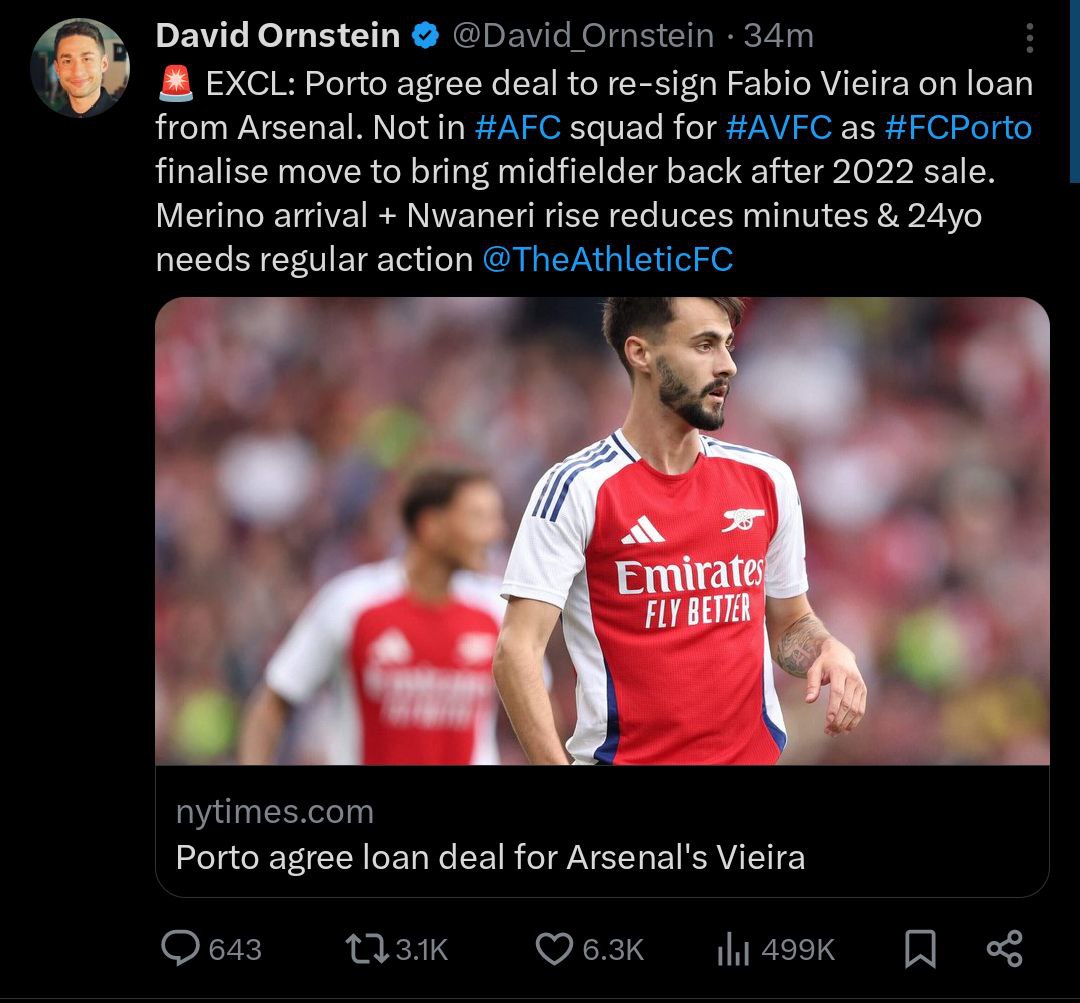
Task: Open the Fabio Vieira article image
Action: click(602, 530)
